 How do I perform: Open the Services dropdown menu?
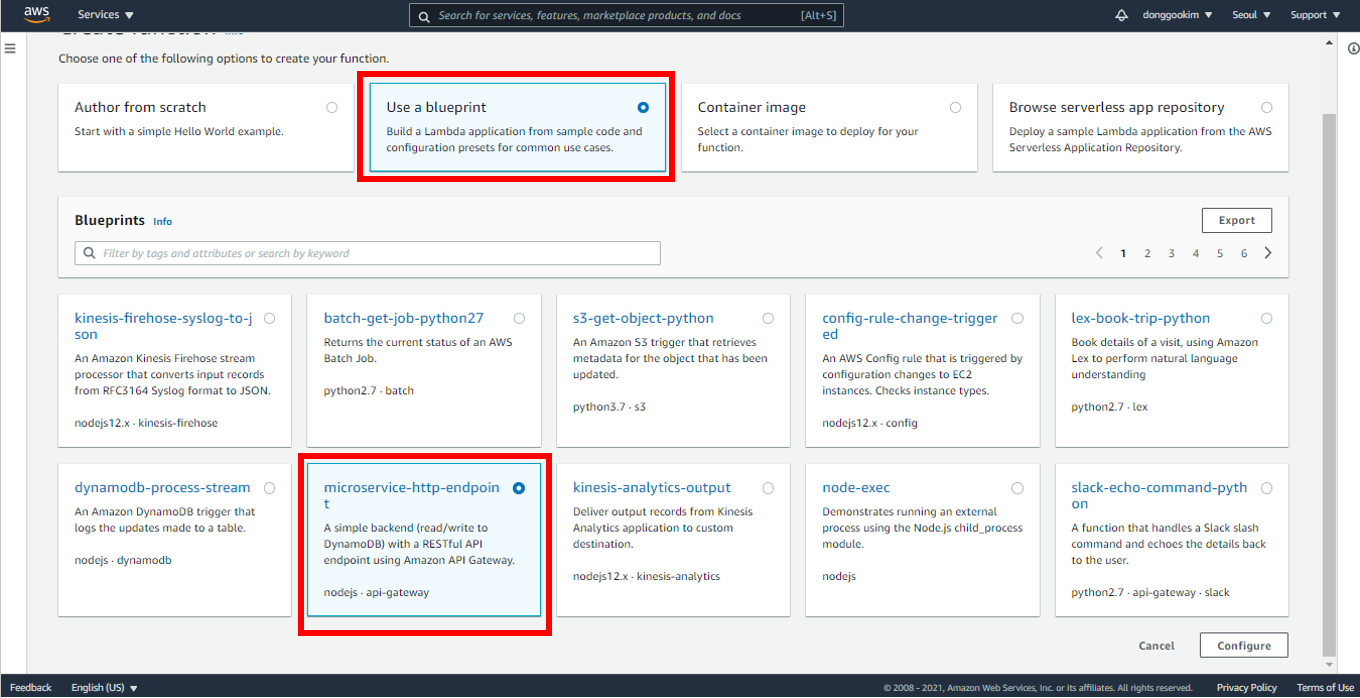coord(106,15)
